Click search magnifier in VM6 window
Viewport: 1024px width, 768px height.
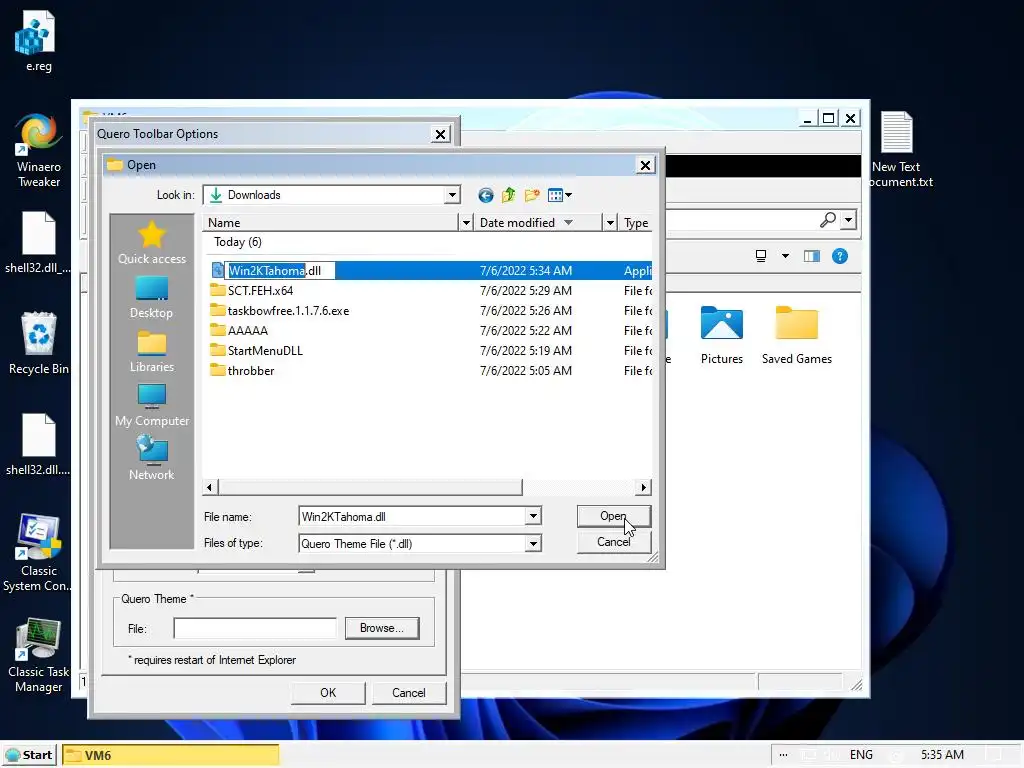click(x=827, y=220)
